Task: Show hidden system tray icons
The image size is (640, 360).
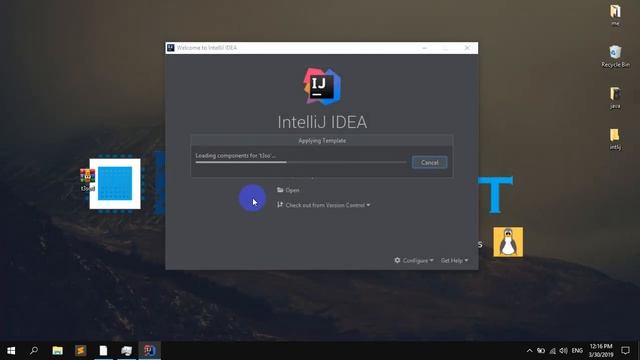Action: 529,351
